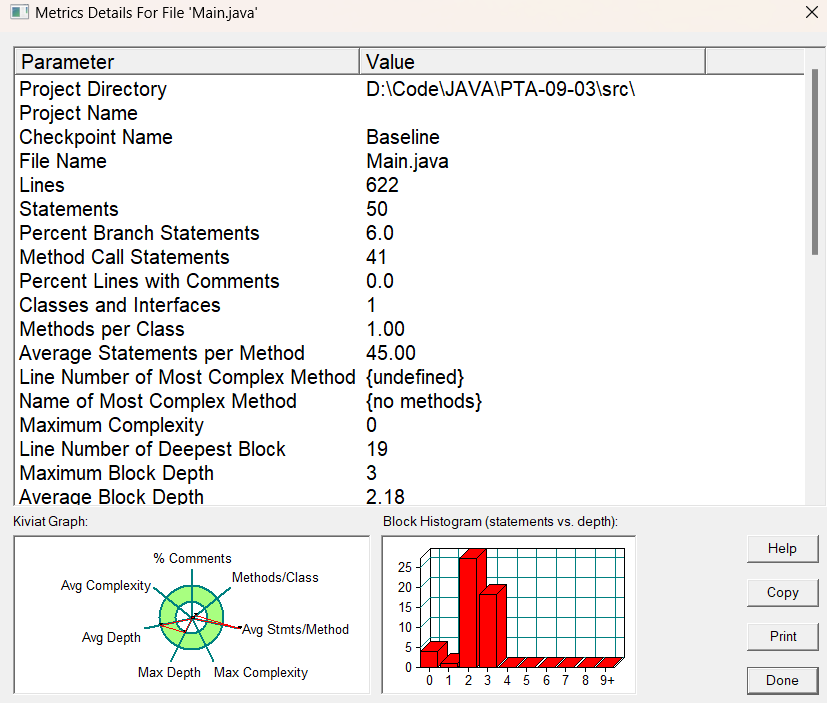Select Line Number of Most Complex Method
This screenshot has width=827, height=703.
[409, 377]
